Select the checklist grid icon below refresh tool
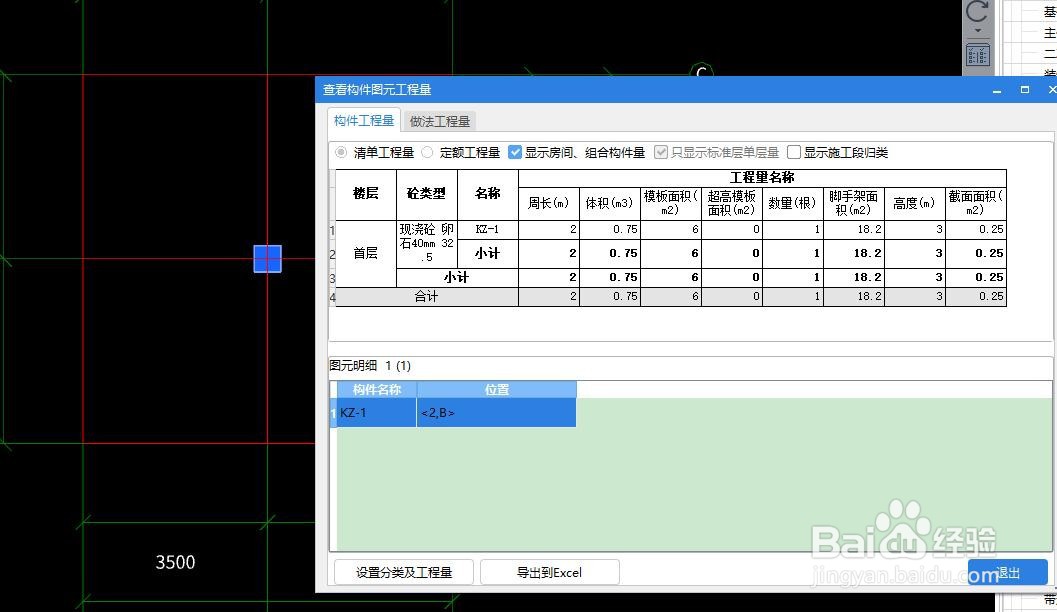The image size is (1057, 612). pyautogui.click(x=977, y=55)
